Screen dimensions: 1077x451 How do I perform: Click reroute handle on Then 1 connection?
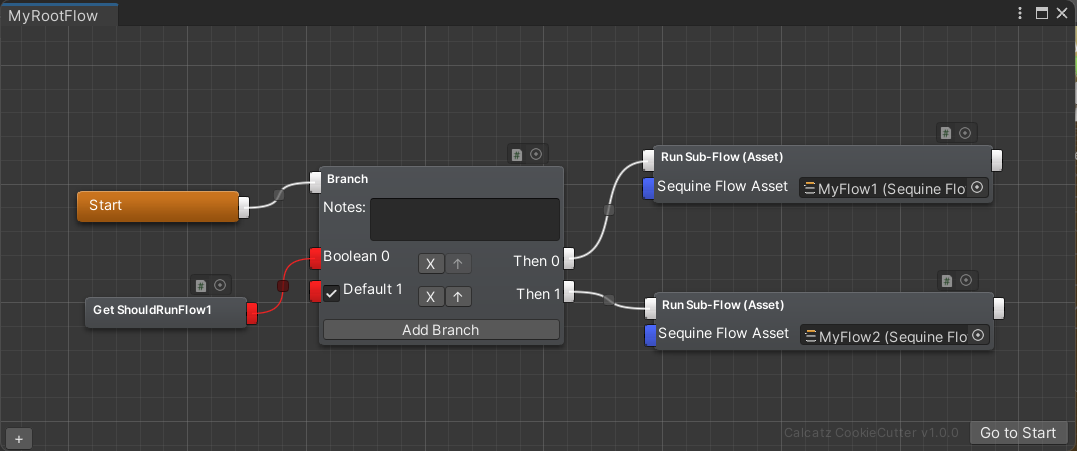pos(609,300)
